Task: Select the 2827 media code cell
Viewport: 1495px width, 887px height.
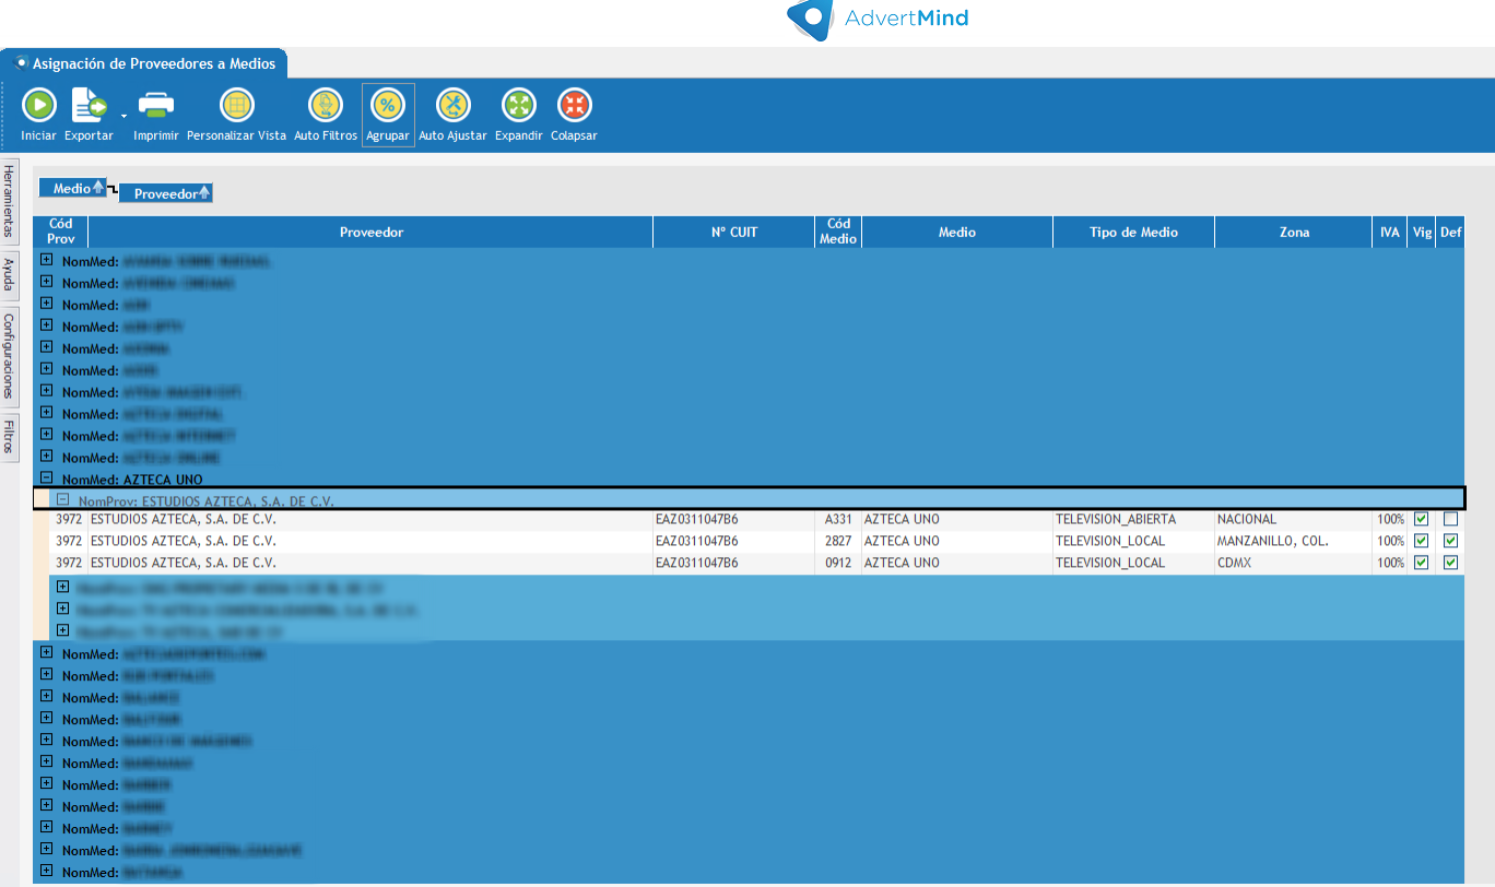Action: [x=838, y=541]
